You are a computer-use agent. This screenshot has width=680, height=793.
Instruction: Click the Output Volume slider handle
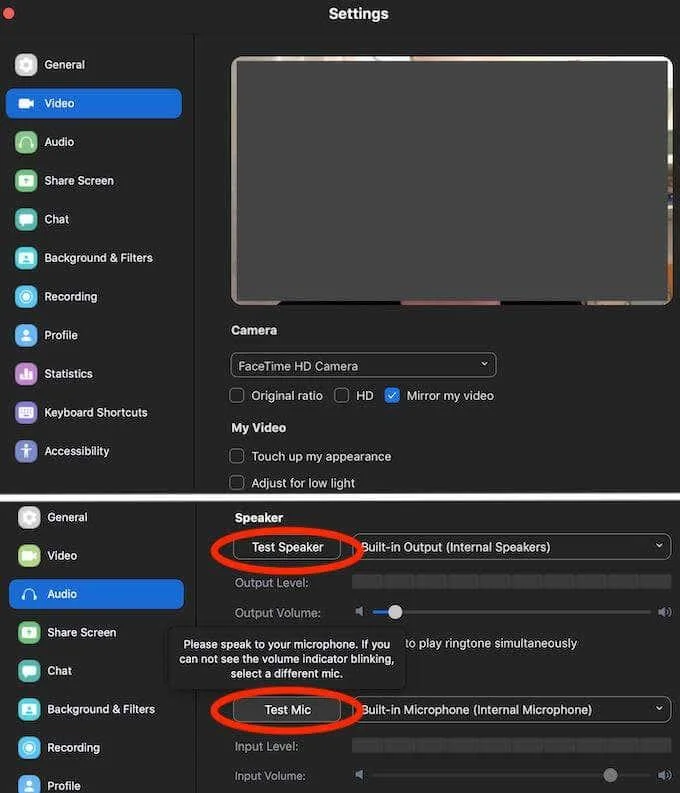pos(395,612)
